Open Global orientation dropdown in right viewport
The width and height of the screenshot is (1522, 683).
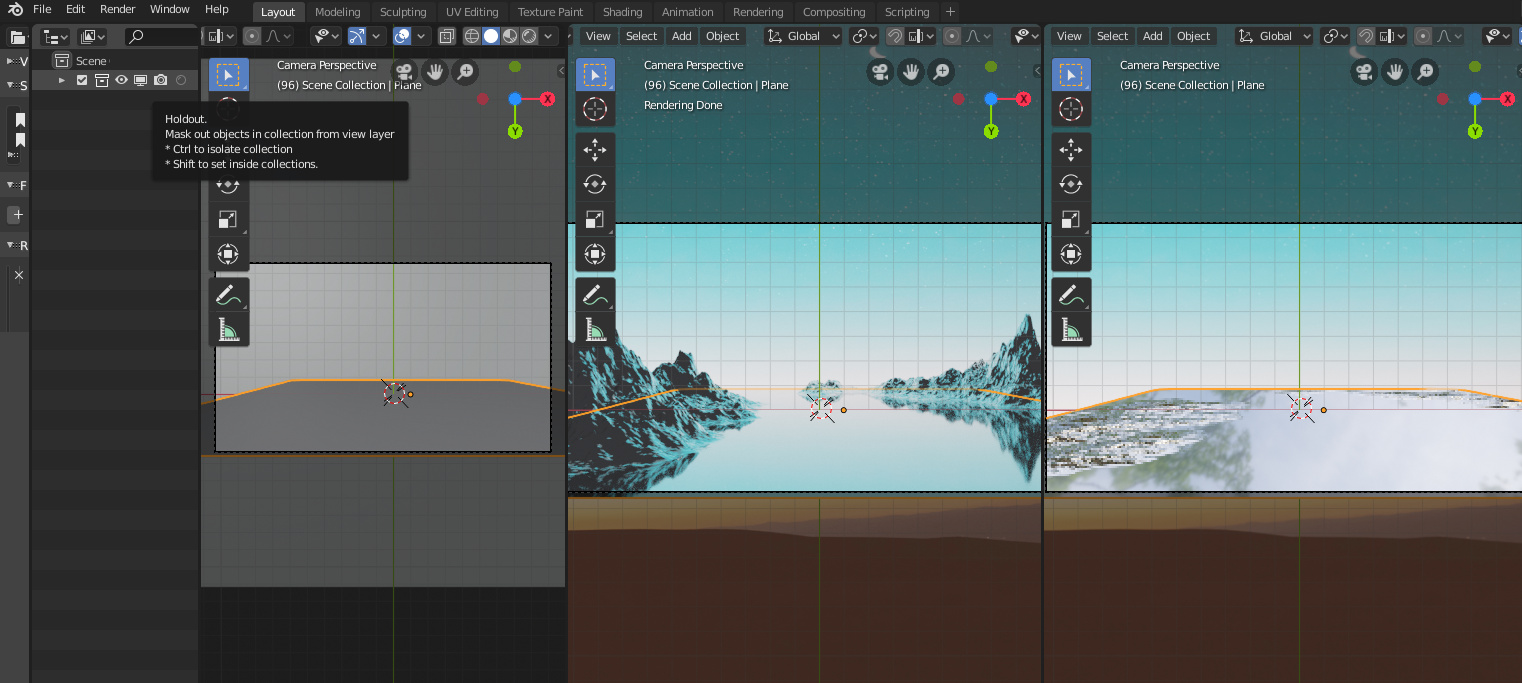click(x=1275, y=36)
